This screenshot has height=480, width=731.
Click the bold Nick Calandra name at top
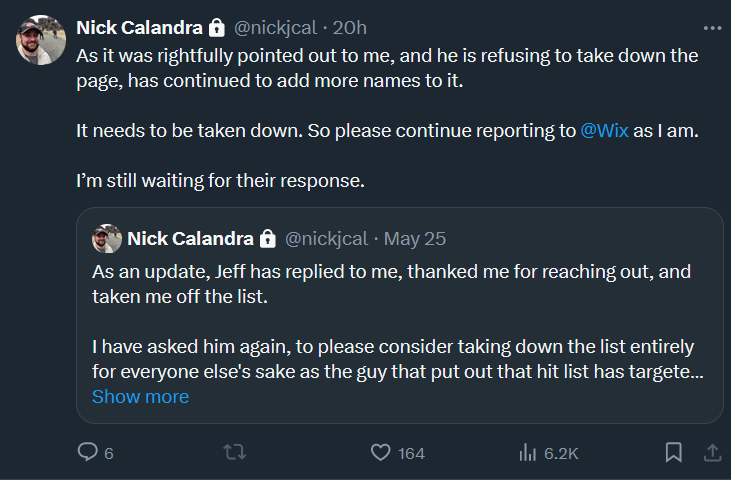tap(140, 27)
